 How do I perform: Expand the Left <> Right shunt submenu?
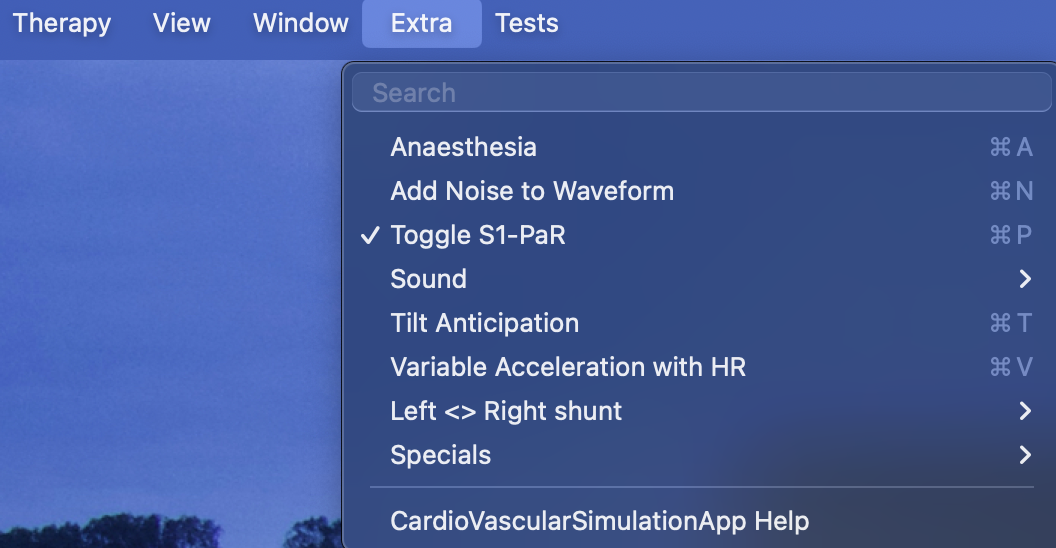[x=506, y=411]
